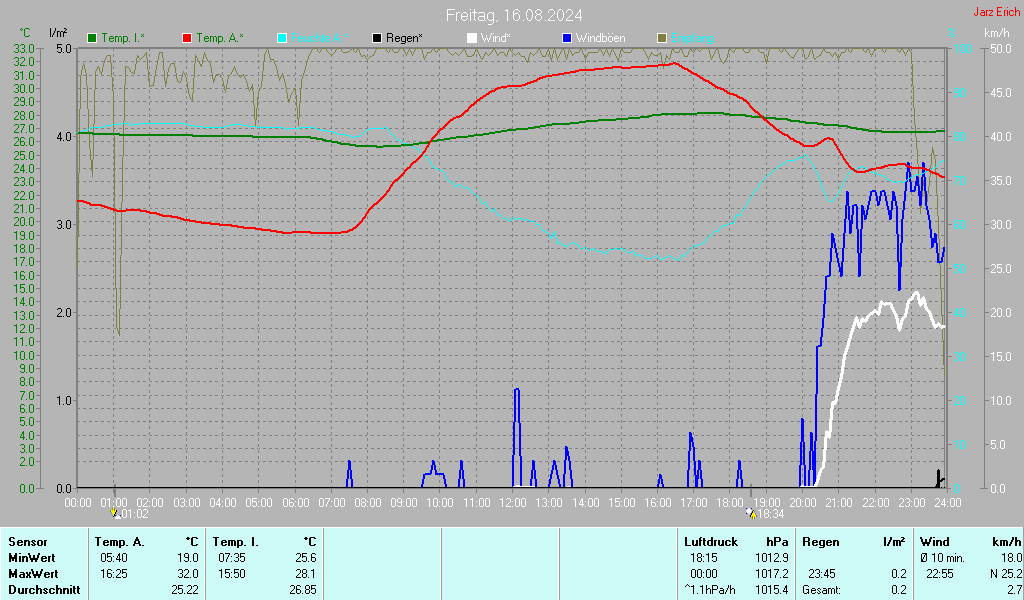Click the 12:00 time axis label
The image size is (1024, 600).
click(513, 501)
